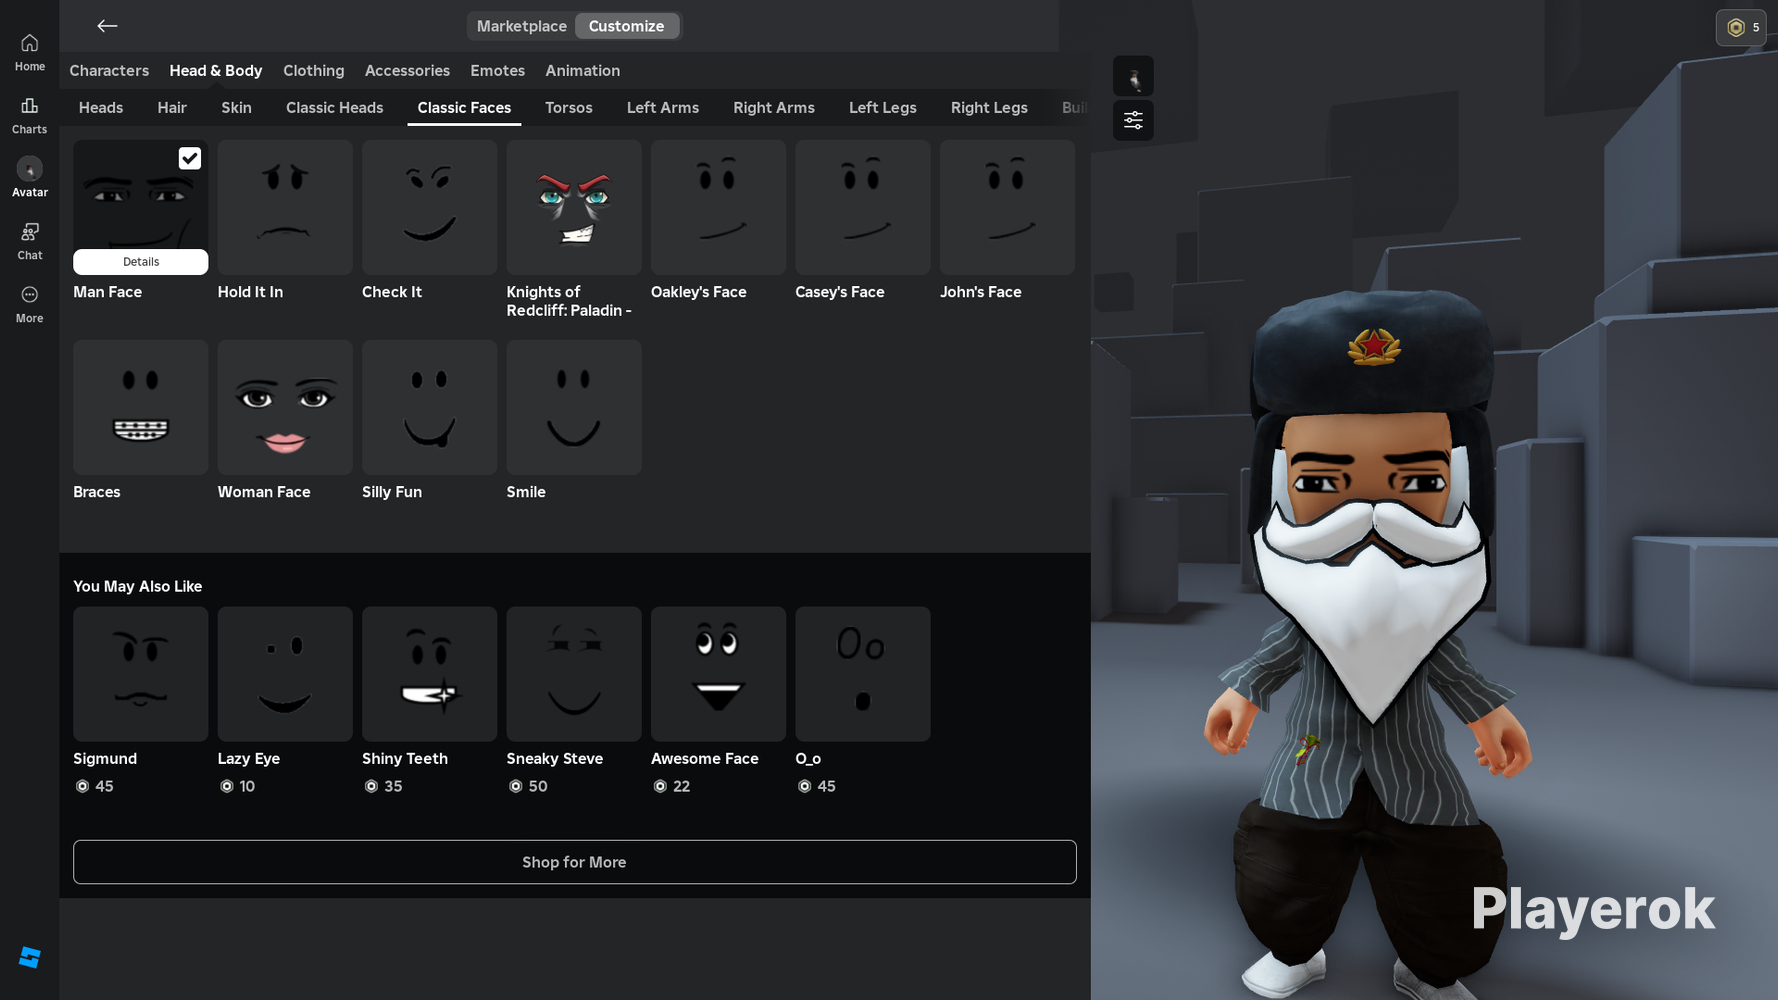Image resolution: width=1778 pixels, height=1000 pixels.
Task: Switch to the Accessories tab
Action: point(407,70)
